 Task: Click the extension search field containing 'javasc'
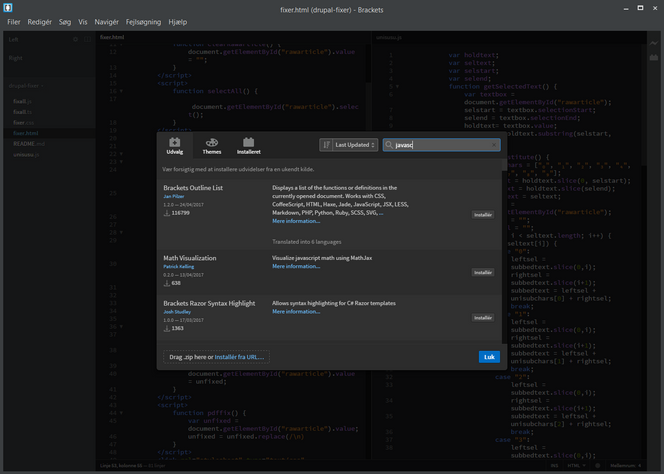442,145
